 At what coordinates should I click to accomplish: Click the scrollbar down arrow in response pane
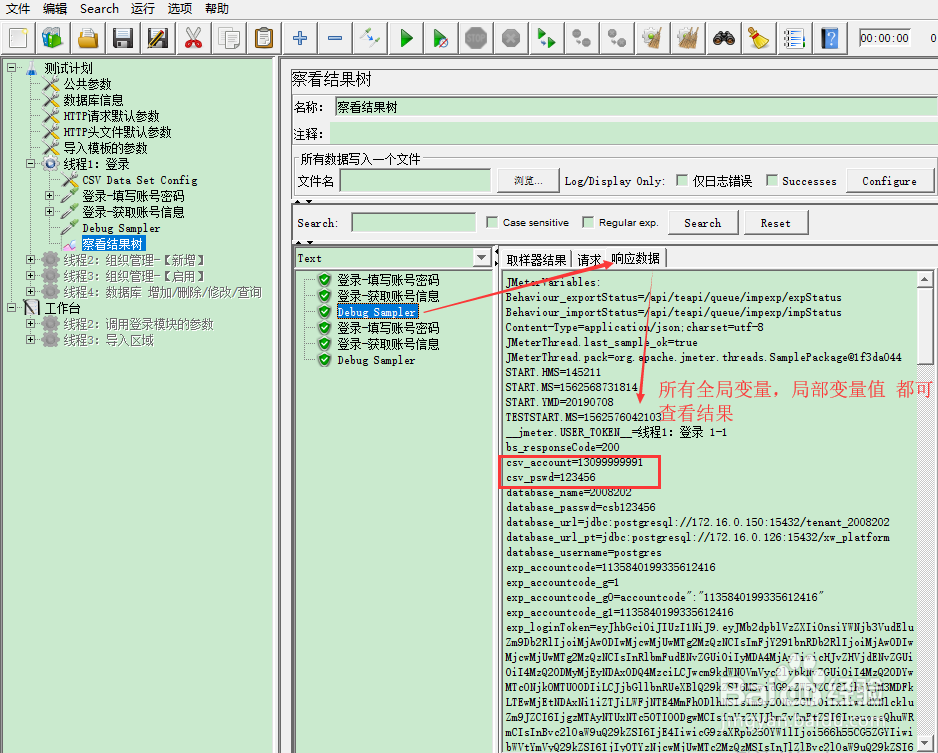tap(925, 742)
